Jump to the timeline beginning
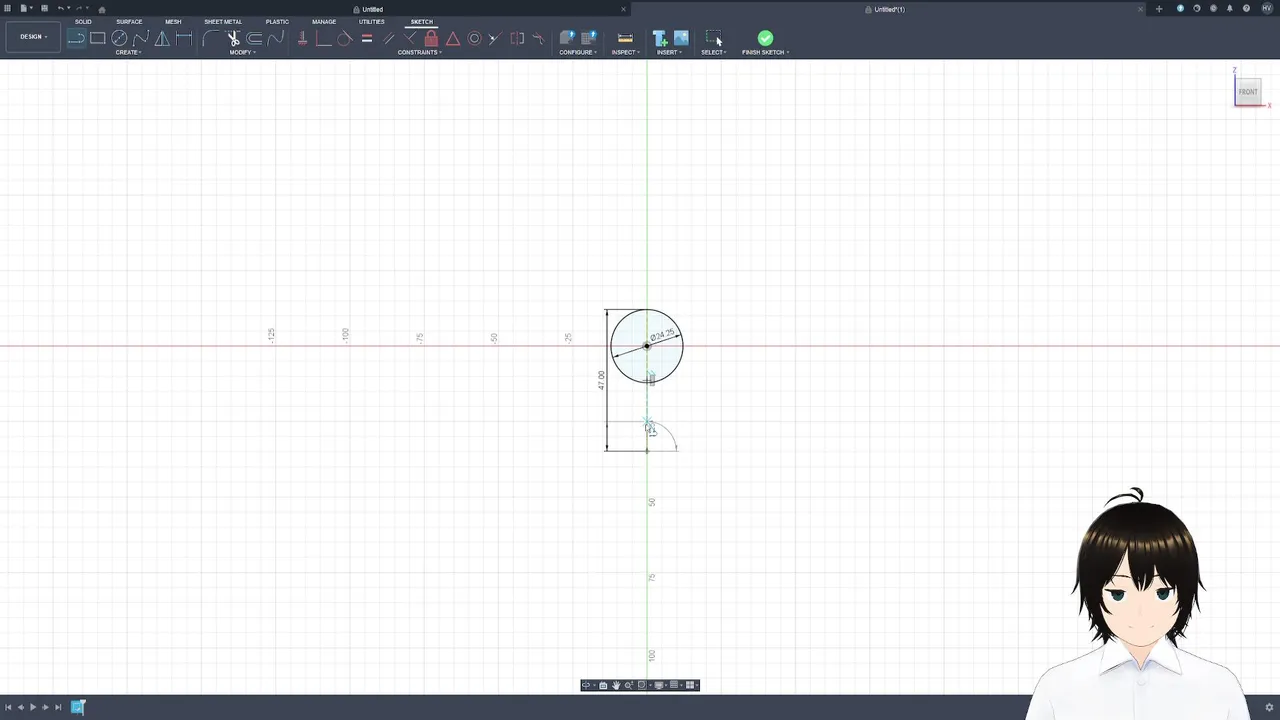 coord(8,707)
